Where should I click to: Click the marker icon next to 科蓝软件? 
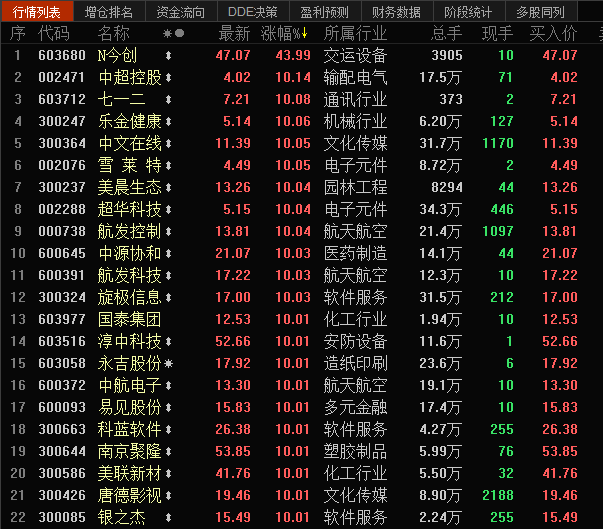tap(169, 429)
